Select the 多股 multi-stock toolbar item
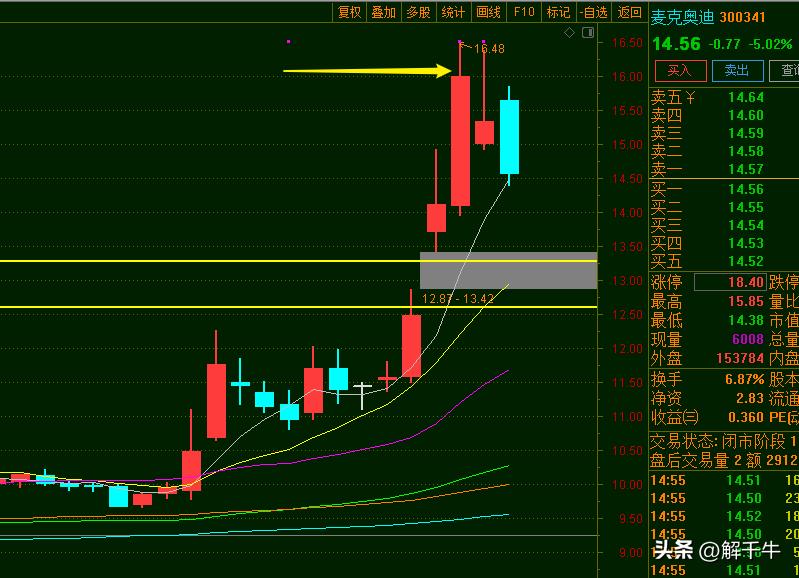 pos(418,12)
